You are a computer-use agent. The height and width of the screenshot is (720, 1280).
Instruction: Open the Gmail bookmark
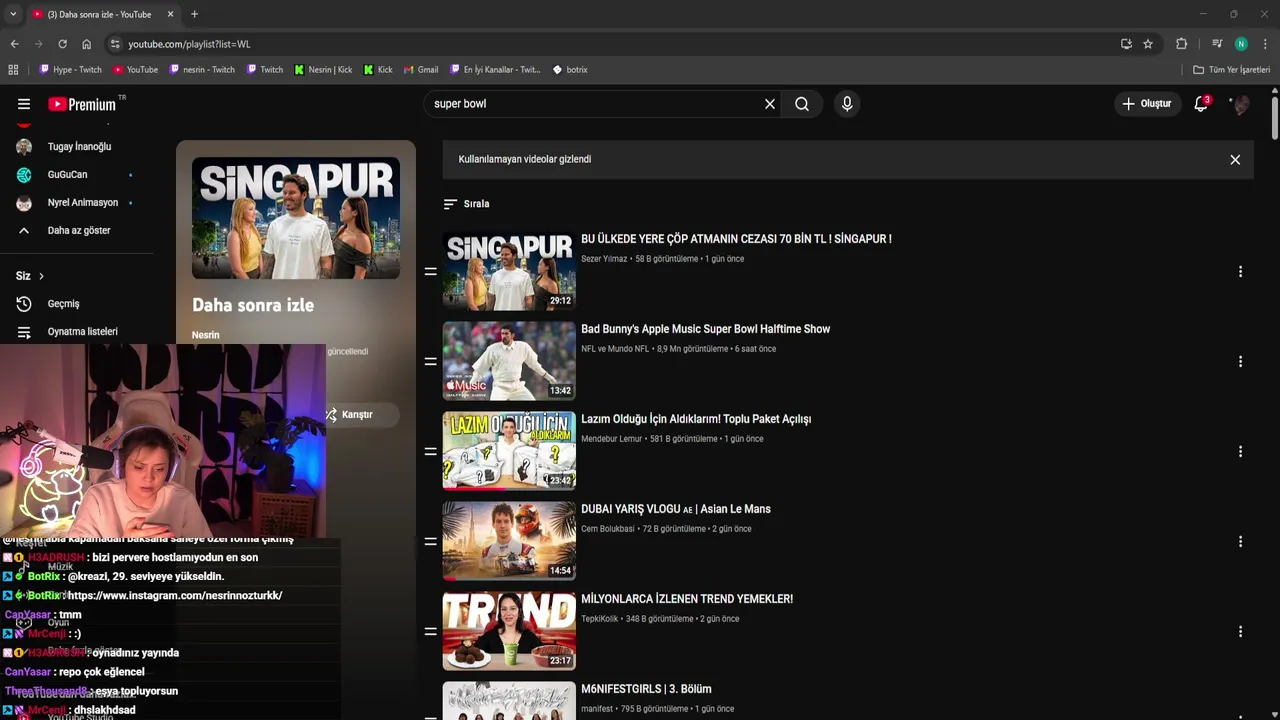pos(421,70)
